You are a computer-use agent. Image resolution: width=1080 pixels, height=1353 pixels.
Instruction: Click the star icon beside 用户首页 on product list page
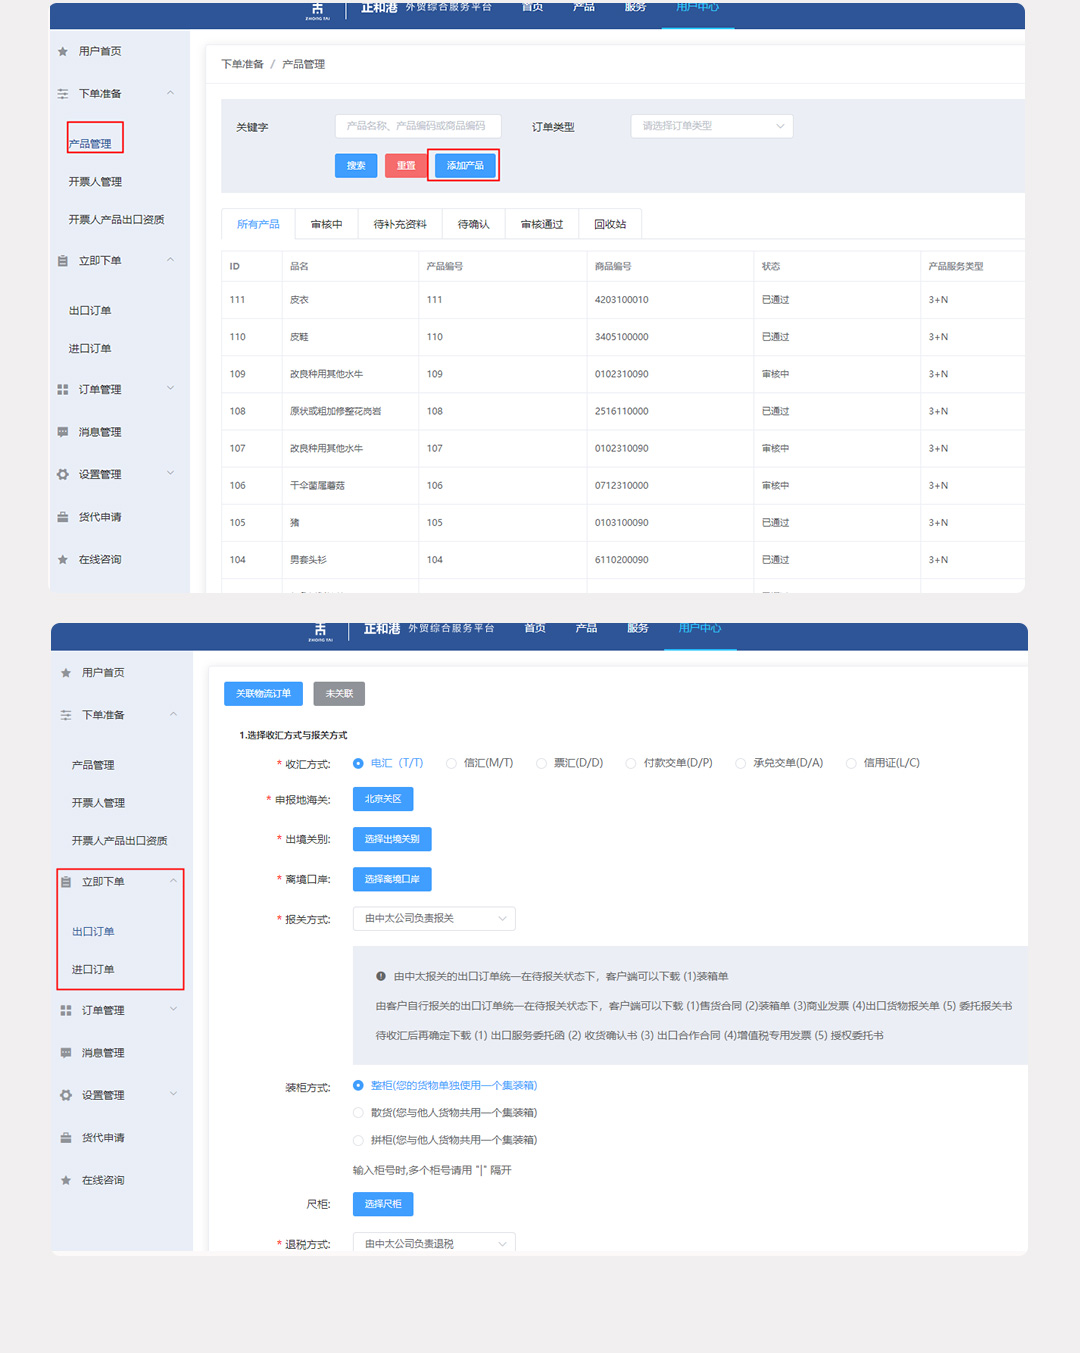[63, 51]
